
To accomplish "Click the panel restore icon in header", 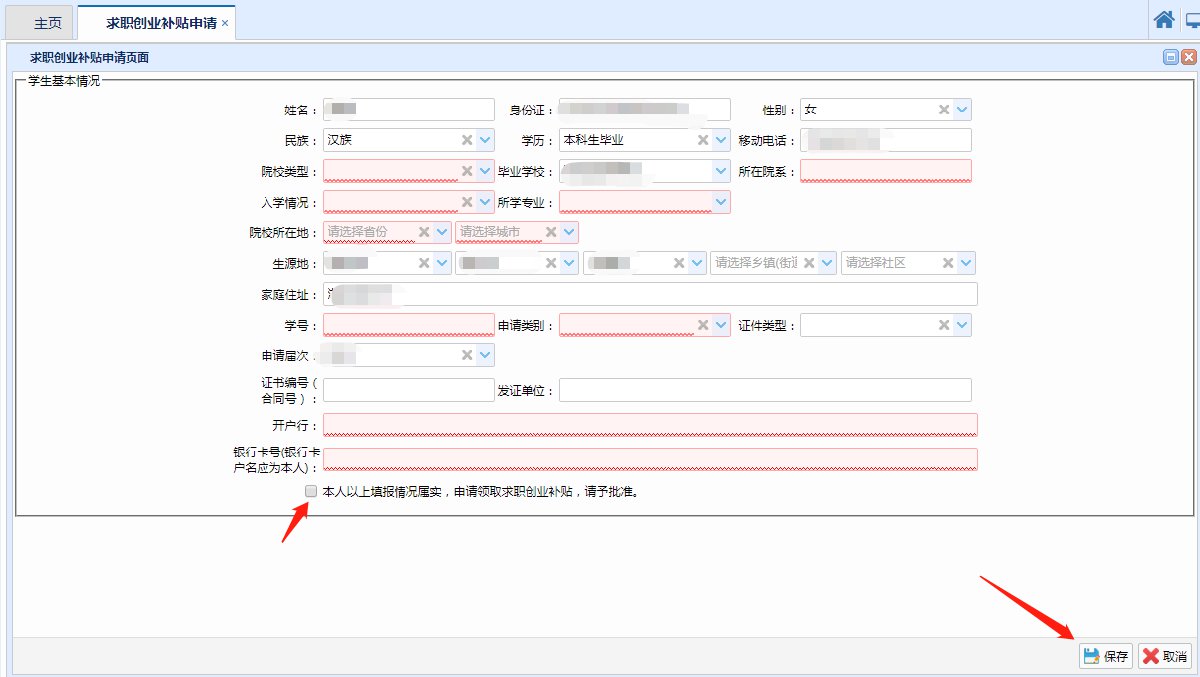I will coord(1170,58).
